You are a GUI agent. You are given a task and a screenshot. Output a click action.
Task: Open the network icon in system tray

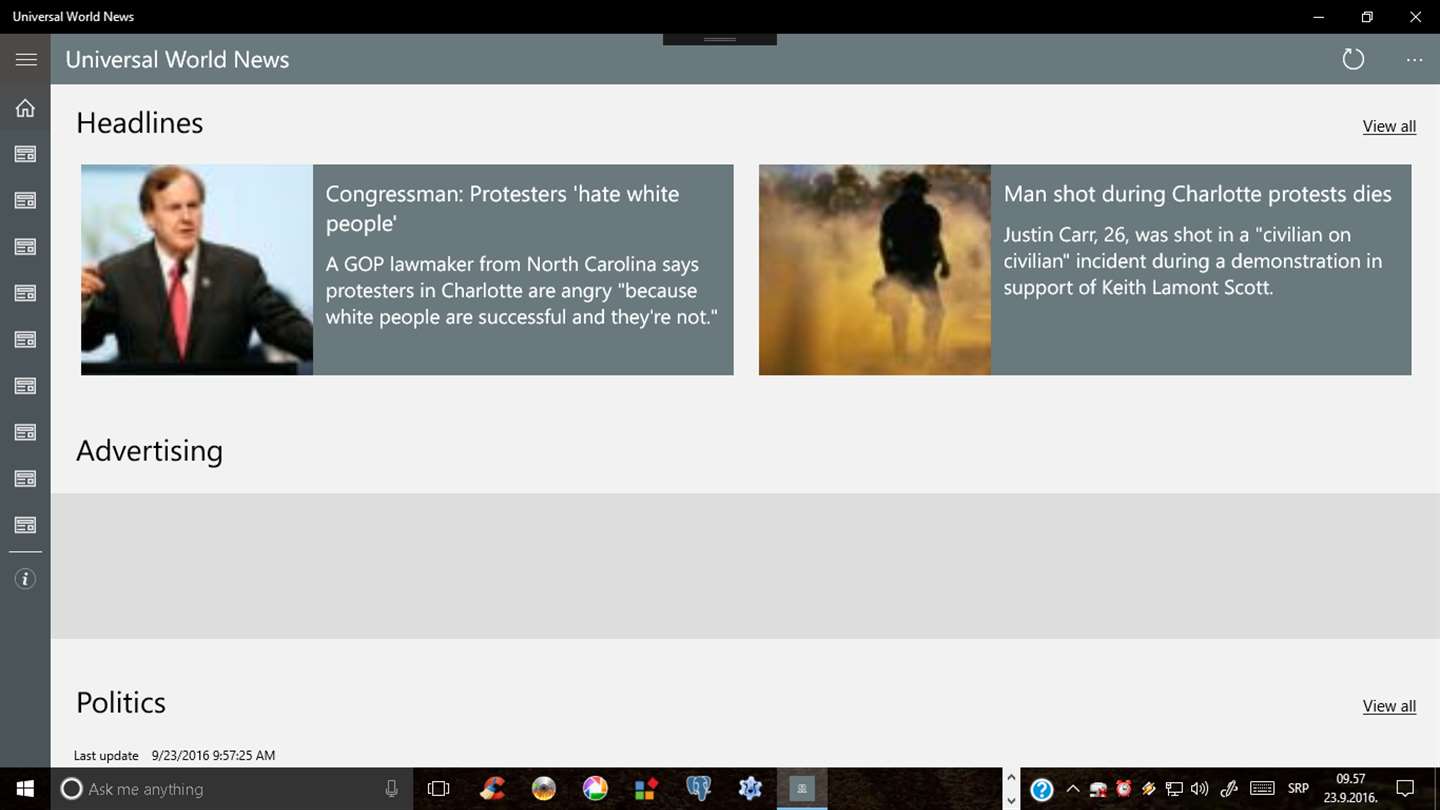(1174, 789)
